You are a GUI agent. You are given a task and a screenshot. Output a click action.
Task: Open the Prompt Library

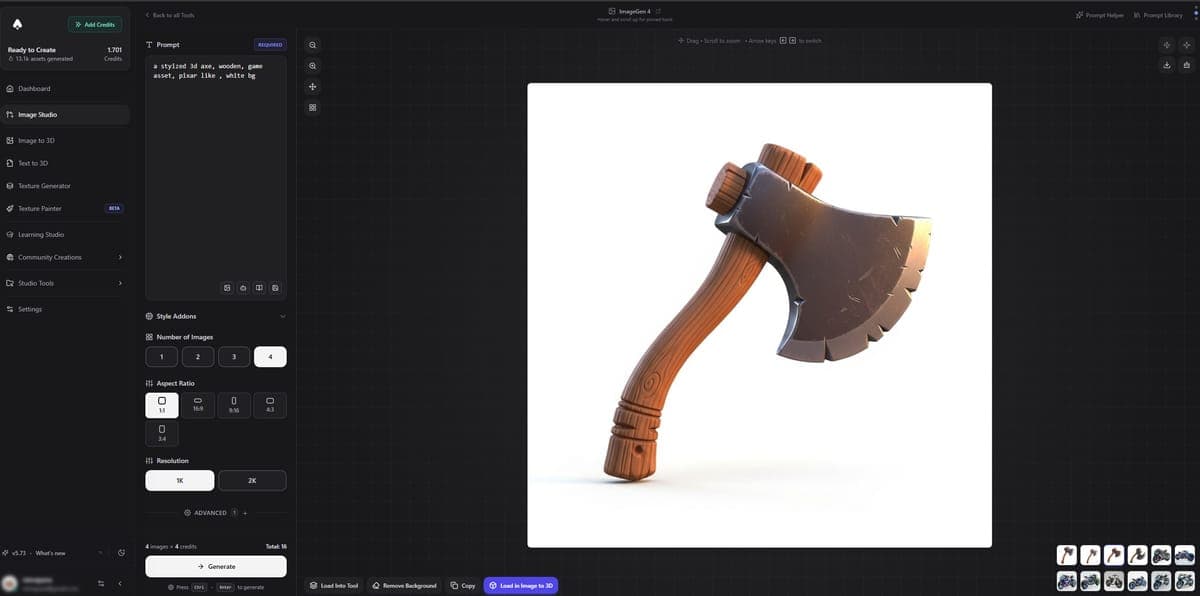[x=1158, y=15]
